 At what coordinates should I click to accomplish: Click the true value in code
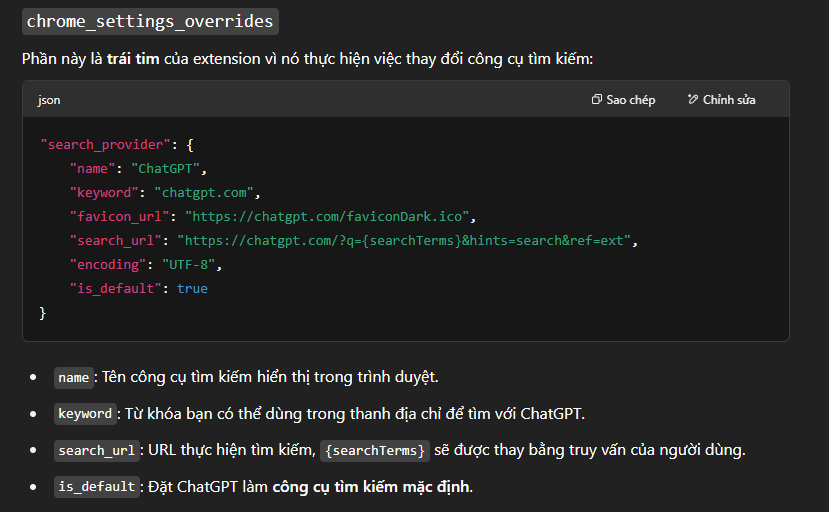point(192,288)
